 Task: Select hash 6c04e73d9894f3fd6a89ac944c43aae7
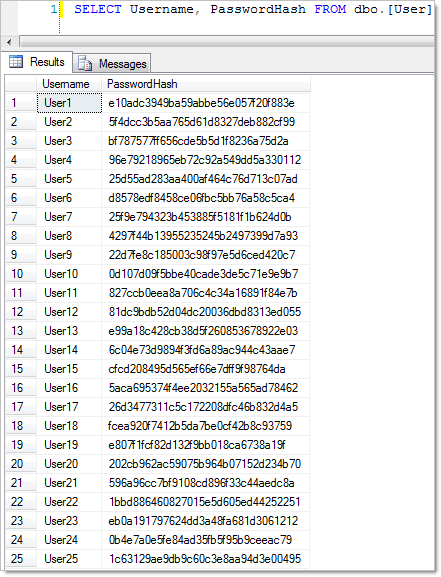point(205,350)
